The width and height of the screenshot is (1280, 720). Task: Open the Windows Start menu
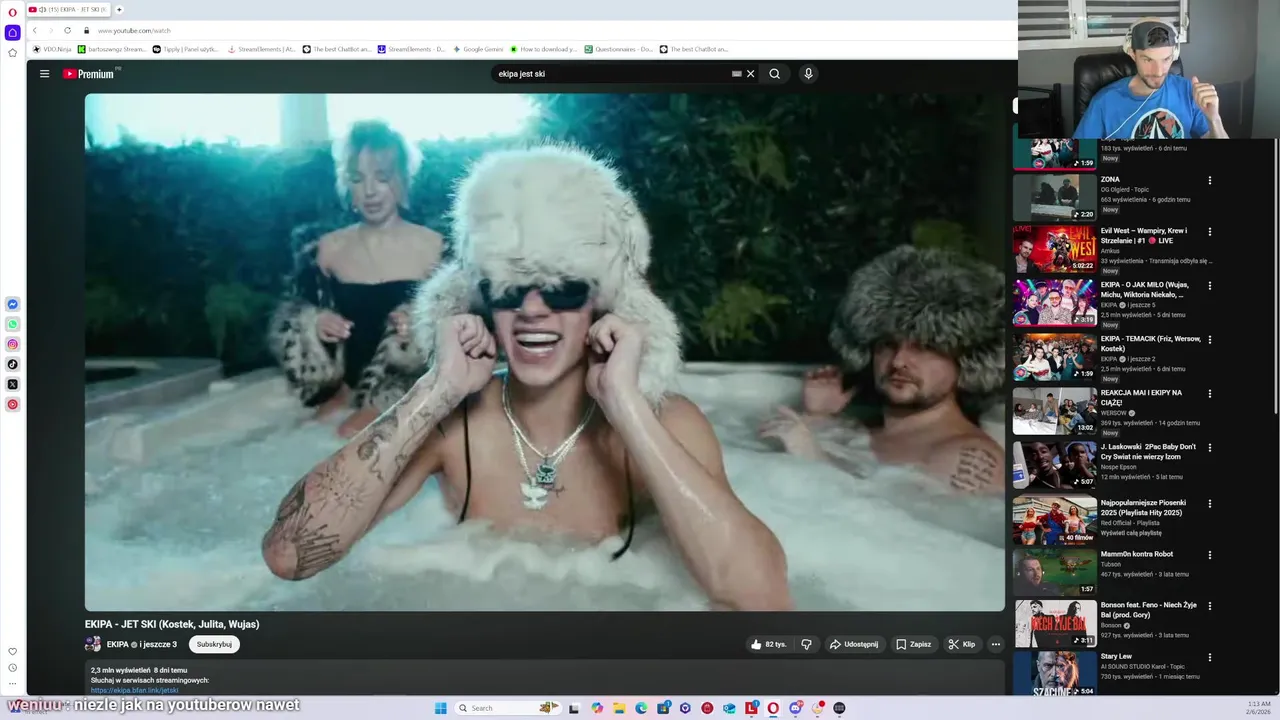tap(440, 708)
